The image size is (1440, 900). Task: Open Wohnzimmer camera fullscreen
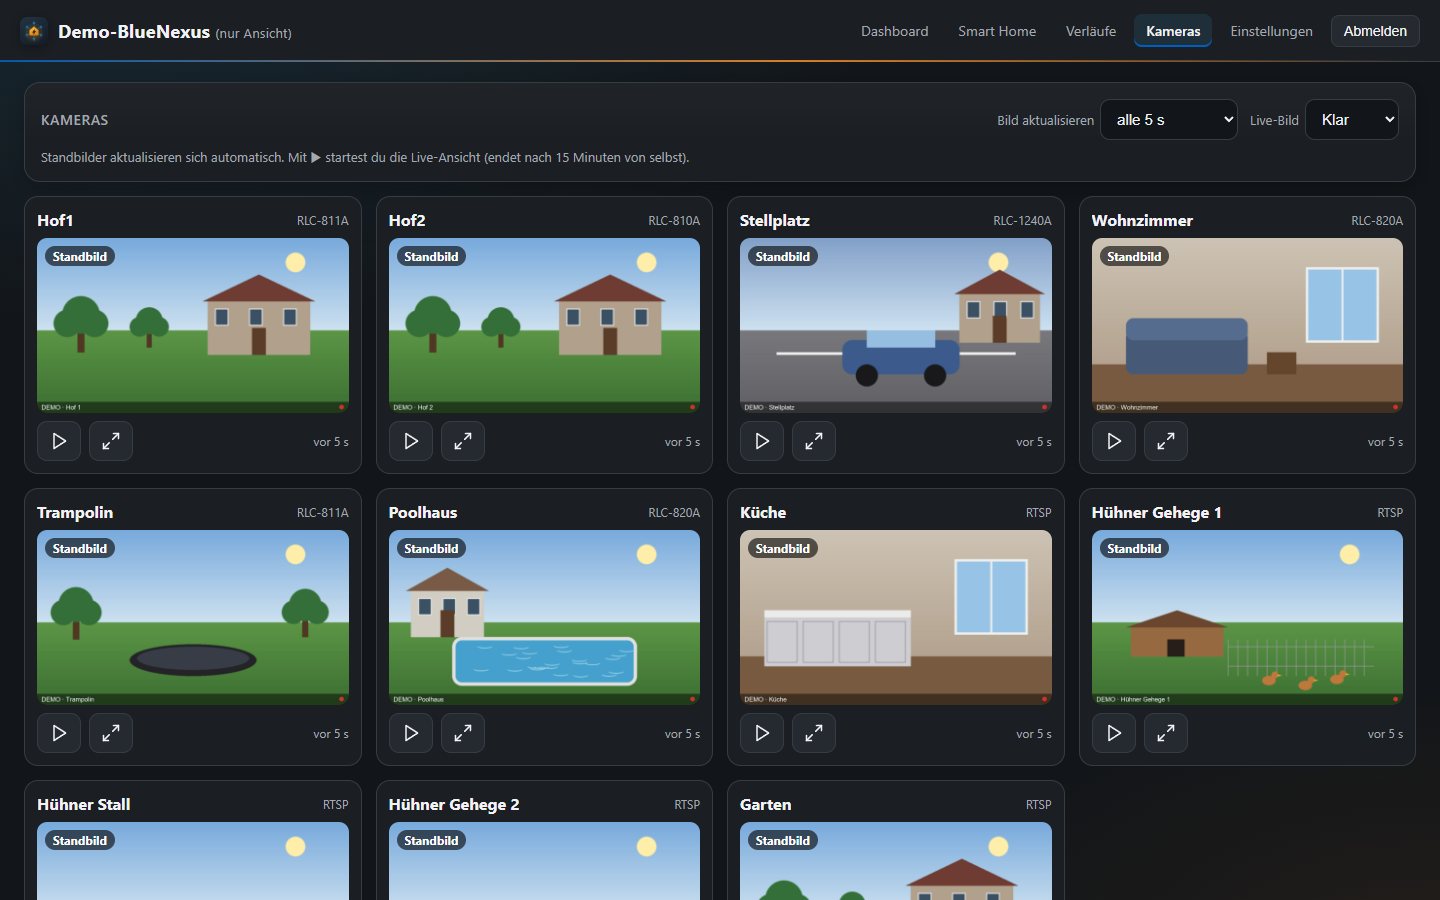(x=1166, y=441)
